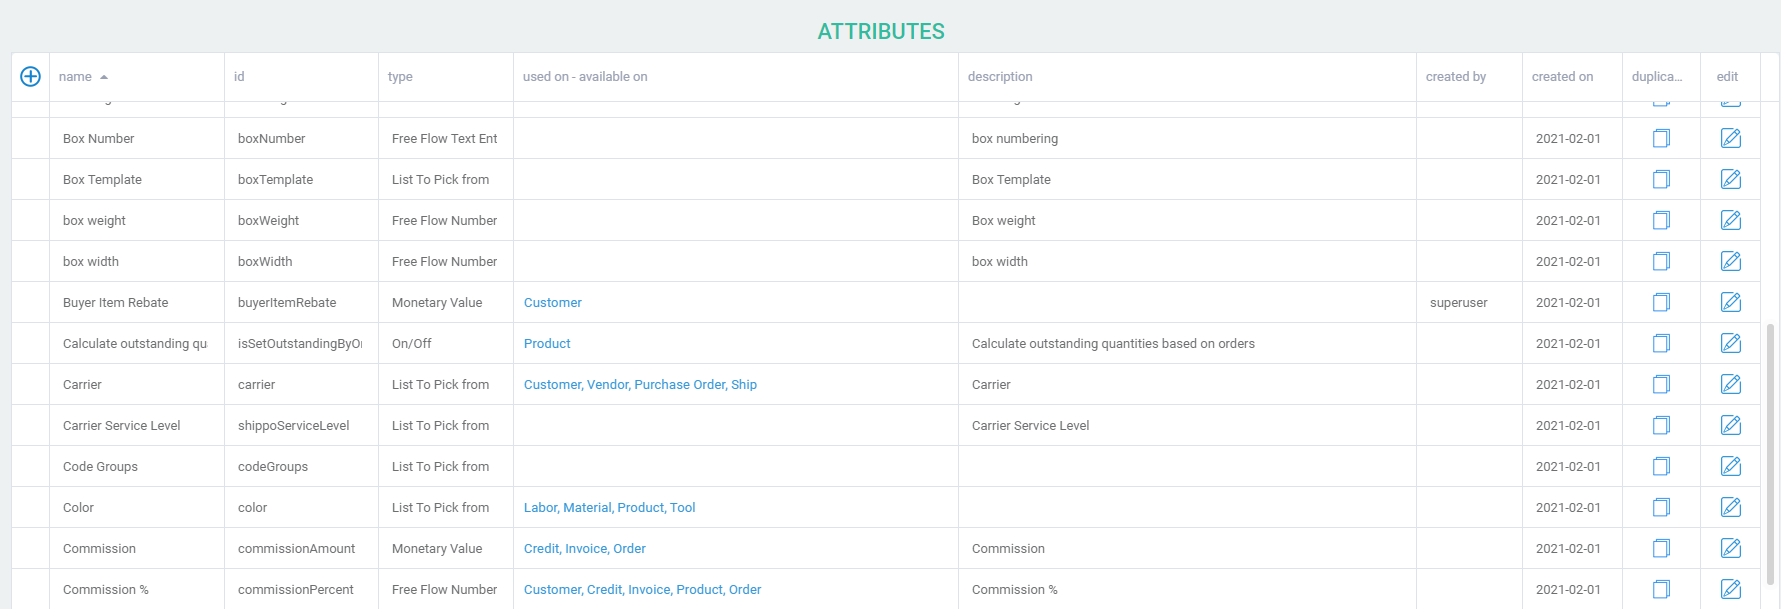This screenshot has width=1781, height=609.
Task: Open the 'Customer, Credit, Invoice, Product, Order' link
Action: click(642, 589)
